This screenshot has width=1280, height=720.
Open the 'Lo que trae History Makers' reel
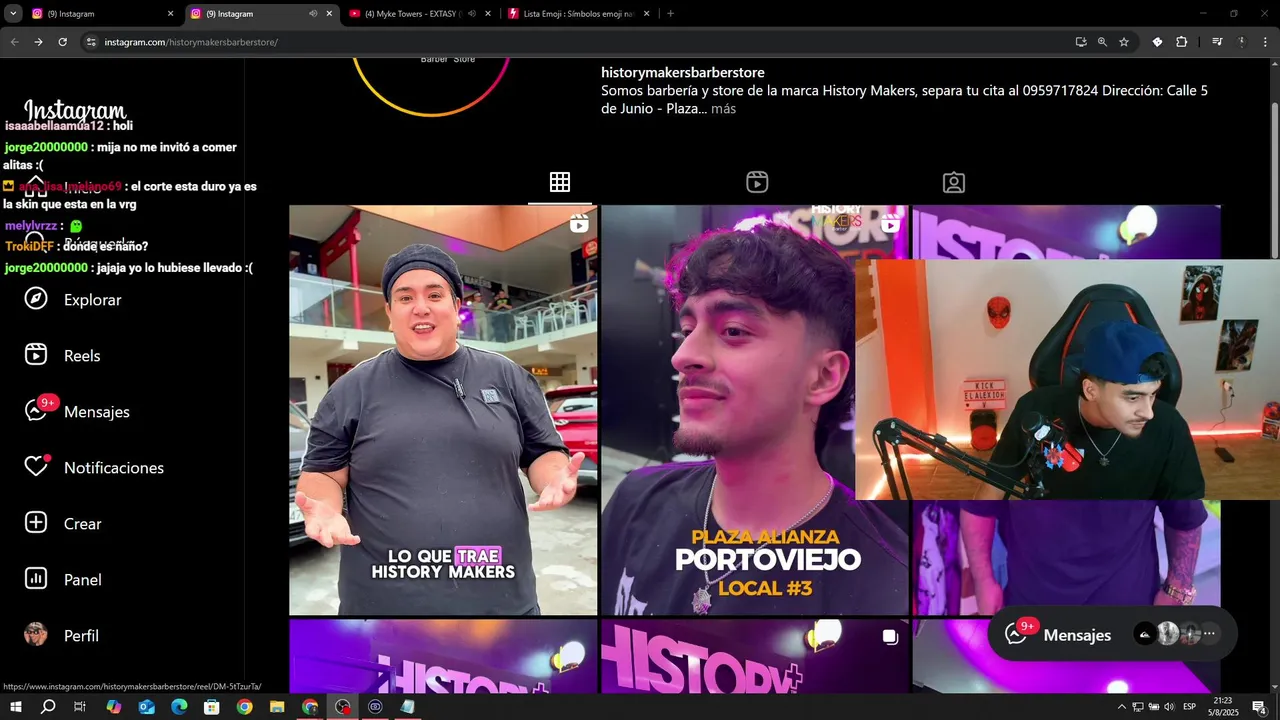point(443,410)
